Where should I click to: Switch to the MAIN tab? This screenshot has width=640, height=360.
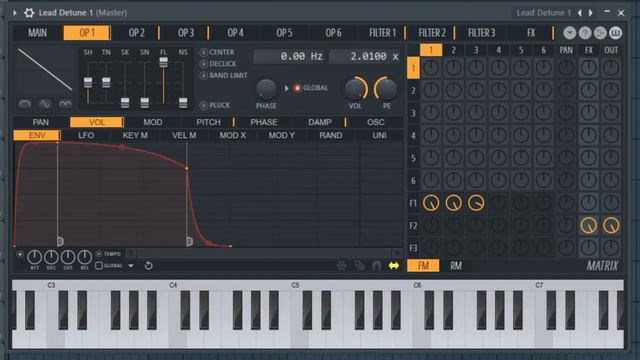pos(38,33)
